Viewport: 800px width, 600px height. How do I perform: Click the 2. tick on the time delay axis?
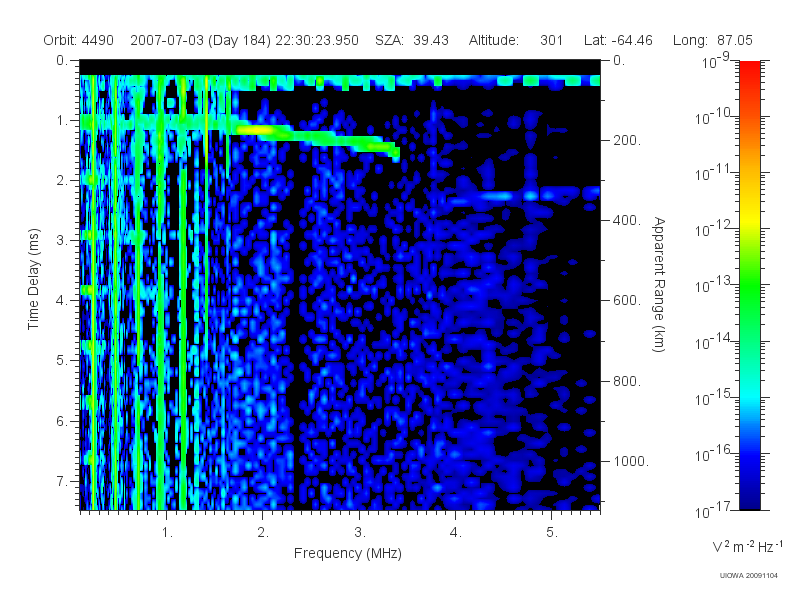62,181
